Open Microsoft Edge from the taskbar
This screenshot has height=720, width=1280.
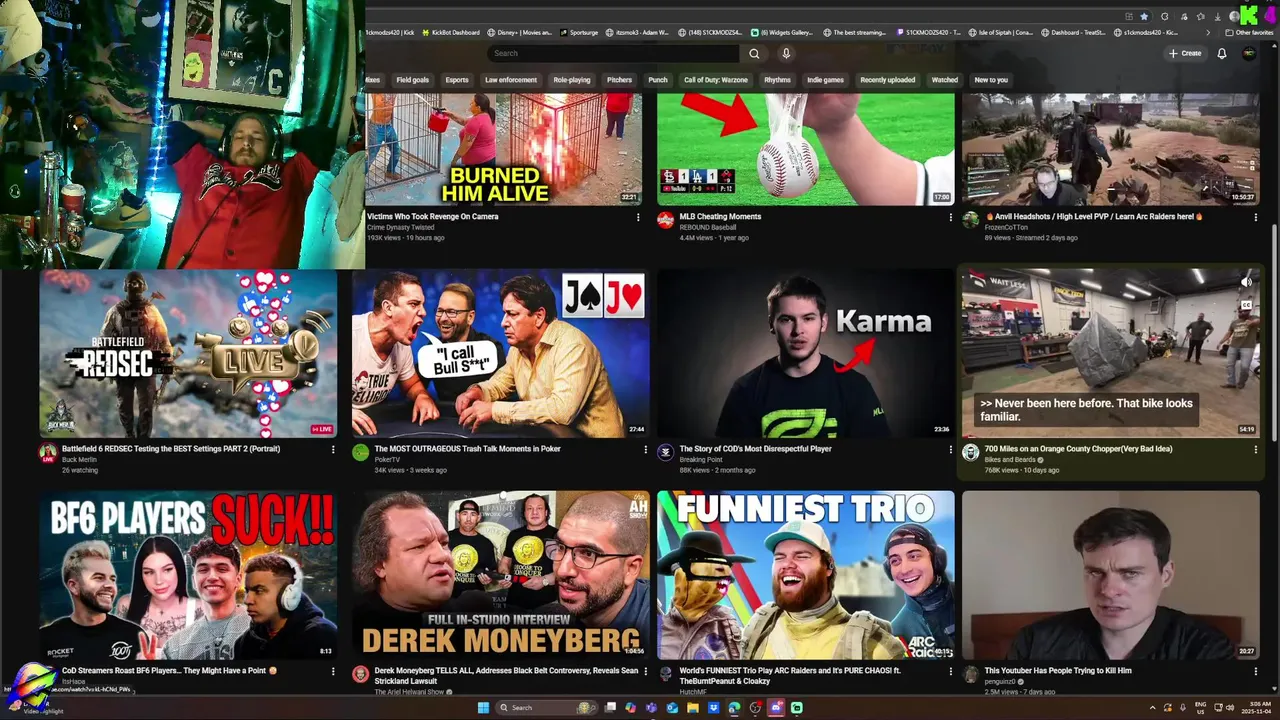tap(734, 708)
